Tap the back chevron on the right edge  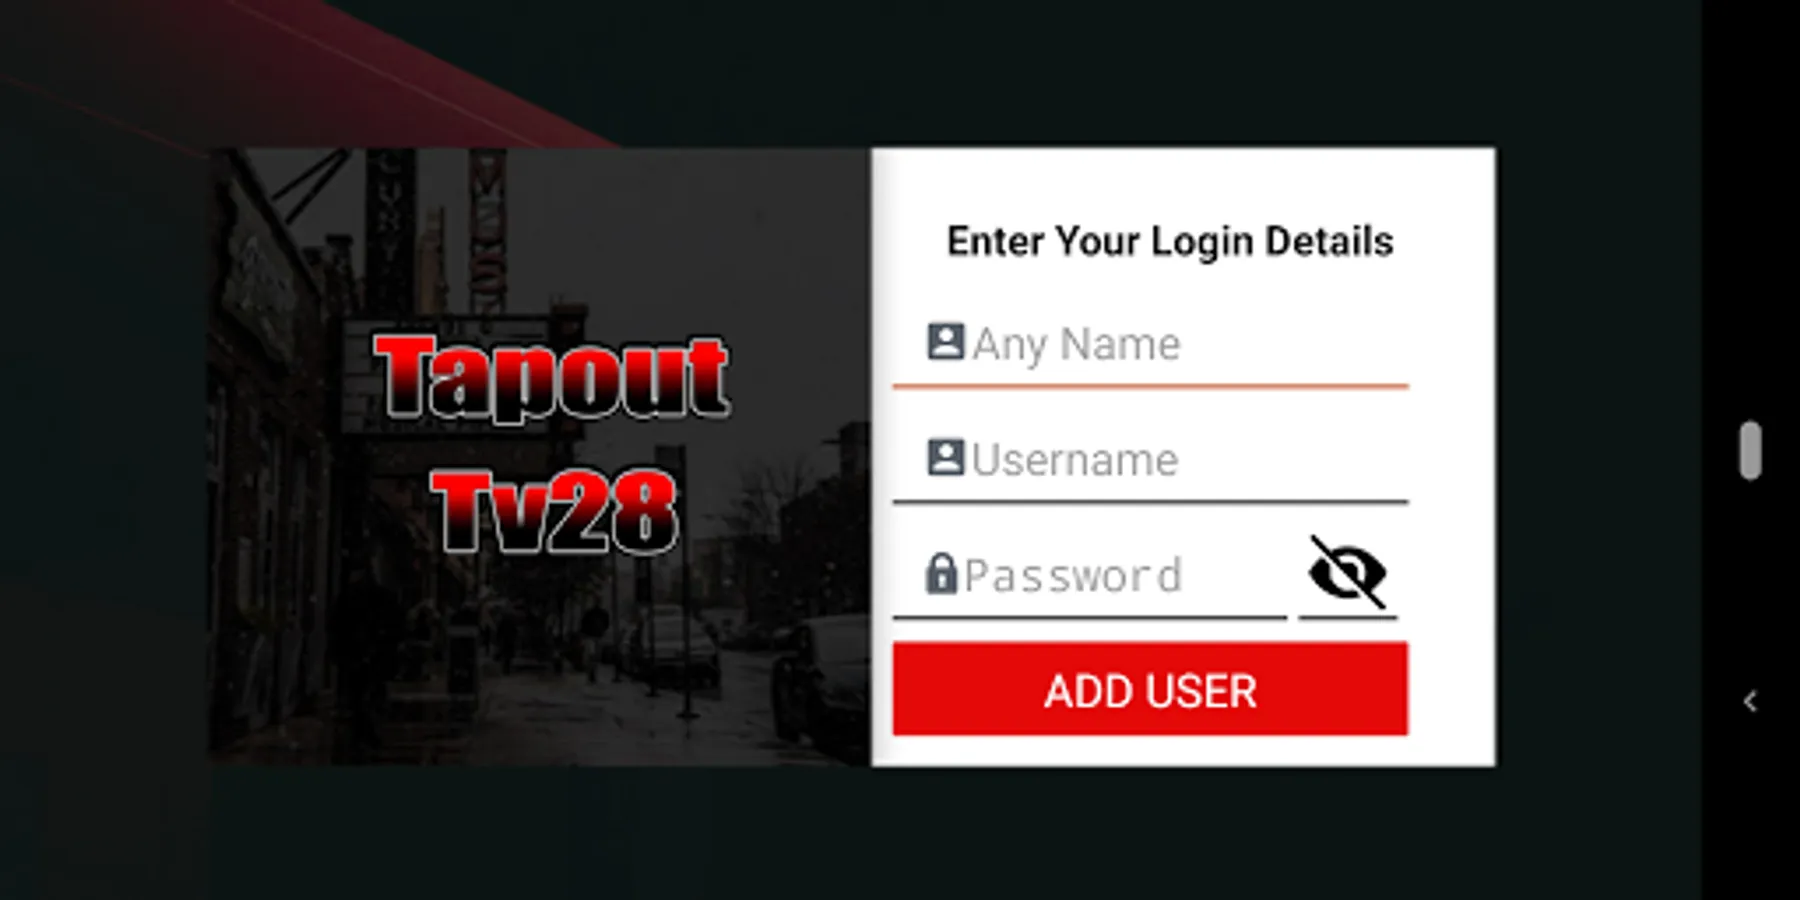pyautogui.click(x=1750, y=702)
